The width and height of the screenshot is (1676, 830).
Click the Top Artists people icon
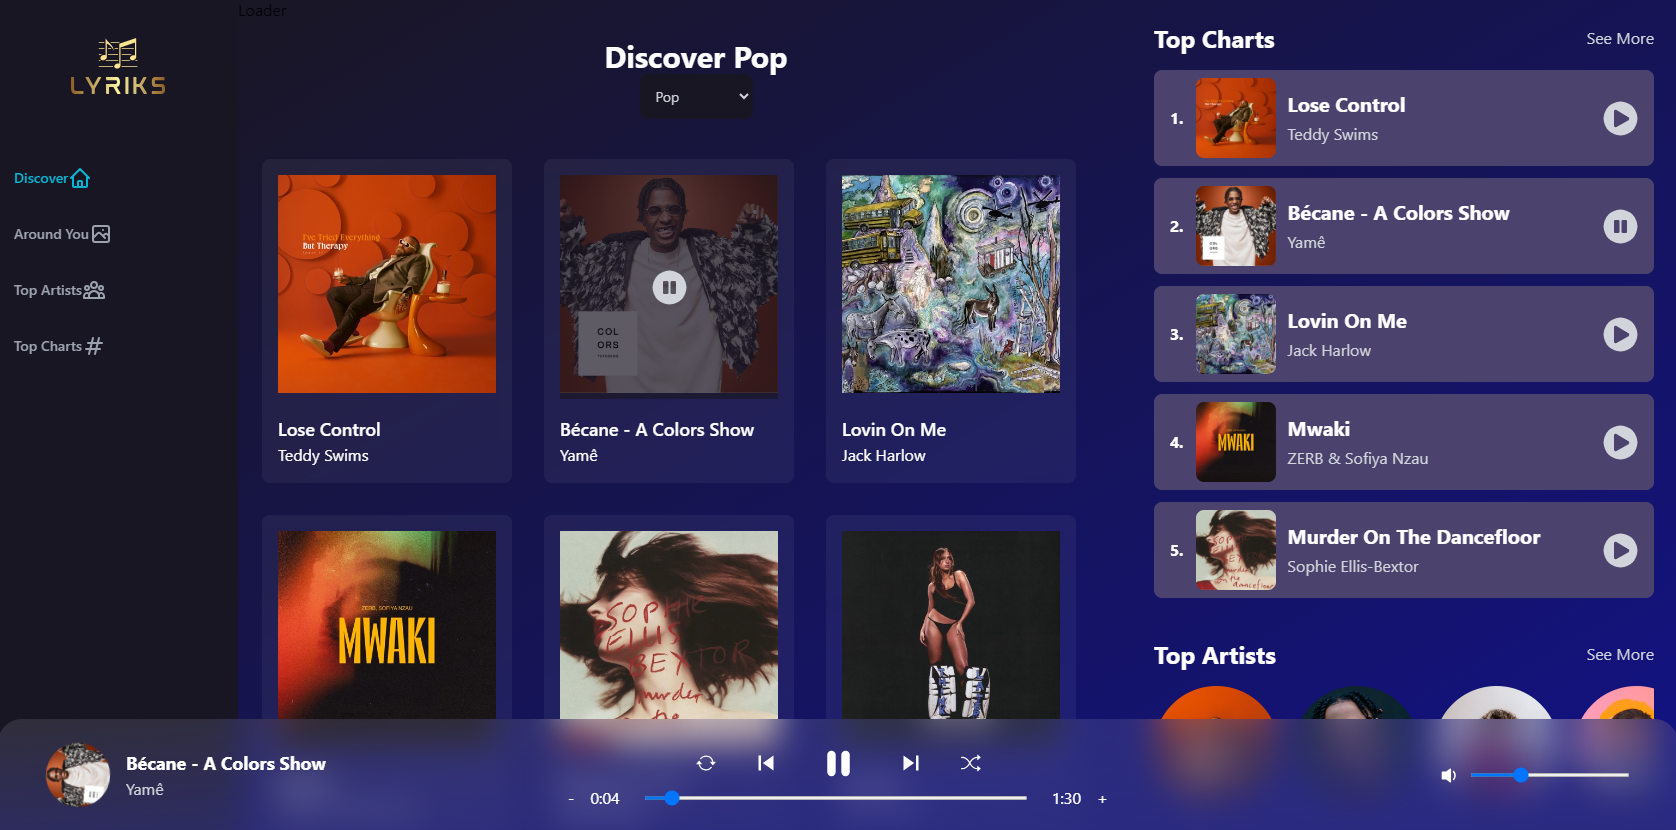[94, 290]
